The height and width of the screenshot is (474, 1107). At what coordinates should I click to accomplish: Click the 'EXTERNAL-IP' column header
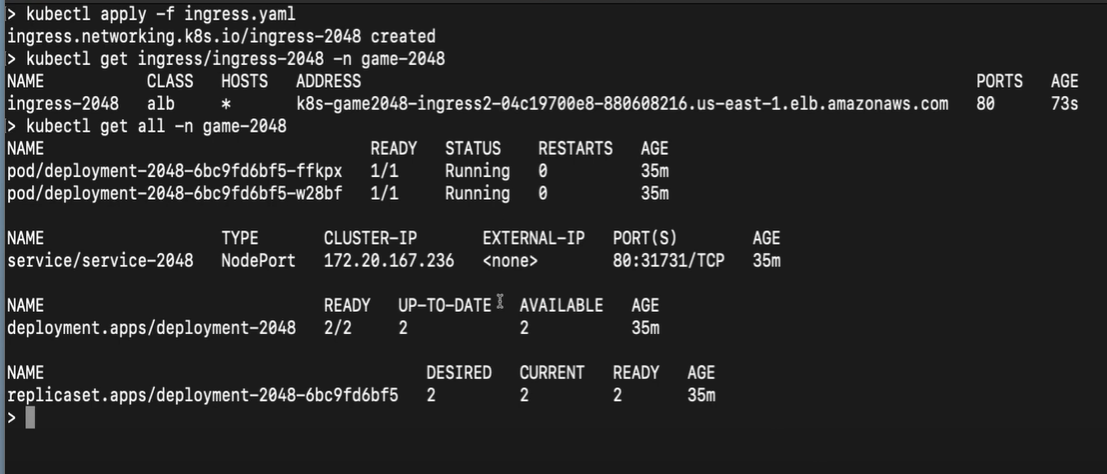pos(534,239)
